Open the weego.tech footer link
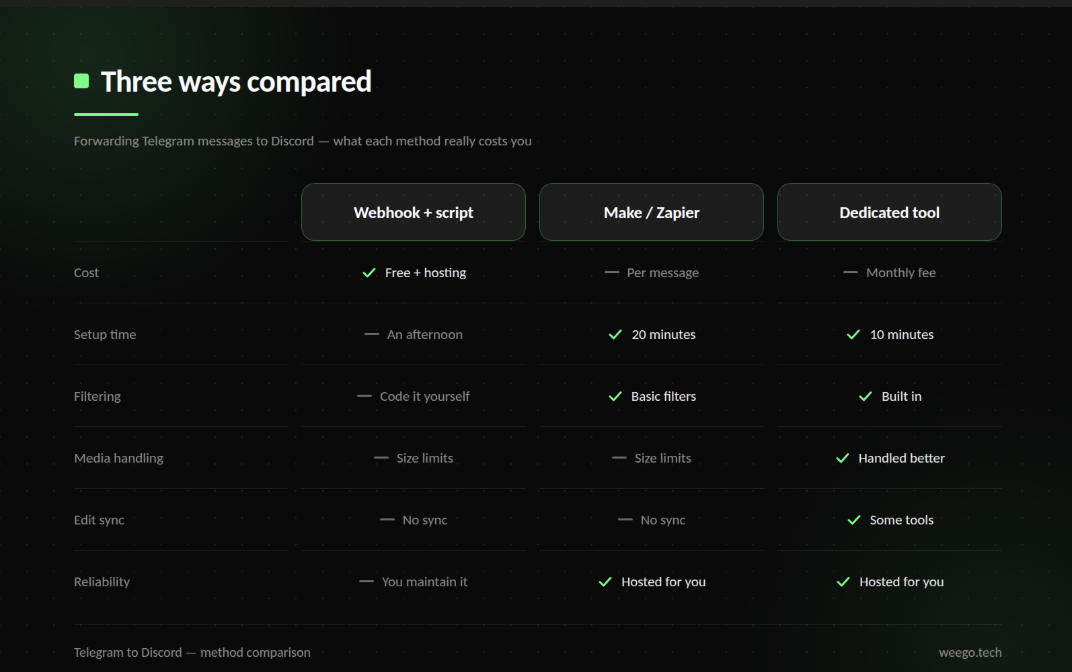The height and width of the screenshot is (672, 1072). pyautogui.click(x=970, y=652)
